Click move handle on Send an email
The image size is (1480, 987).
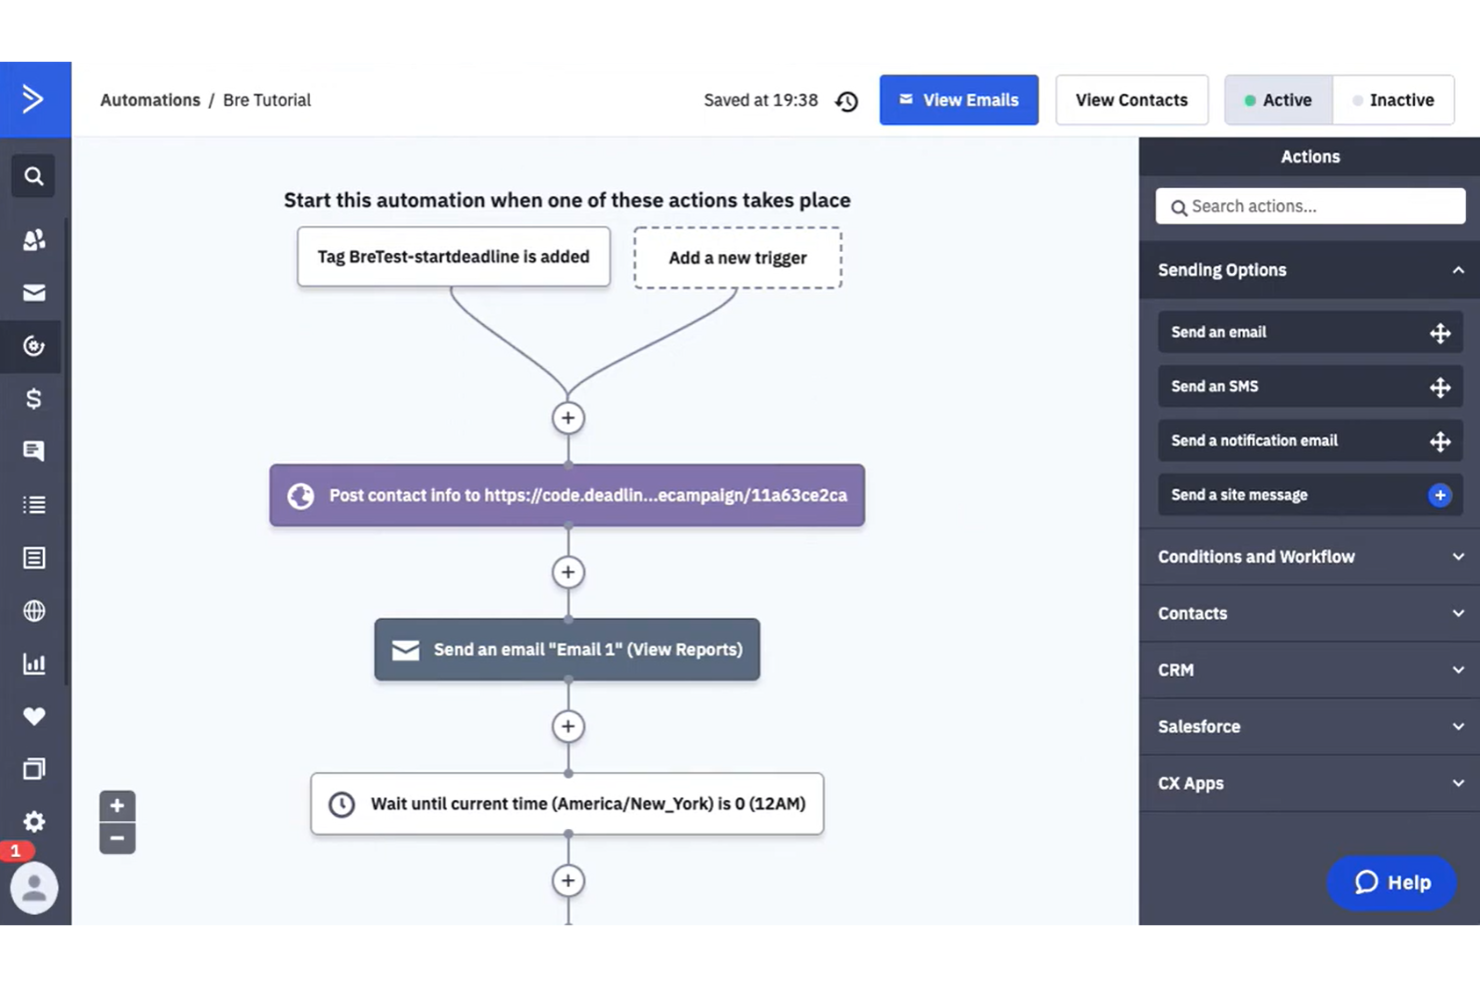[x=1440, y=333]
